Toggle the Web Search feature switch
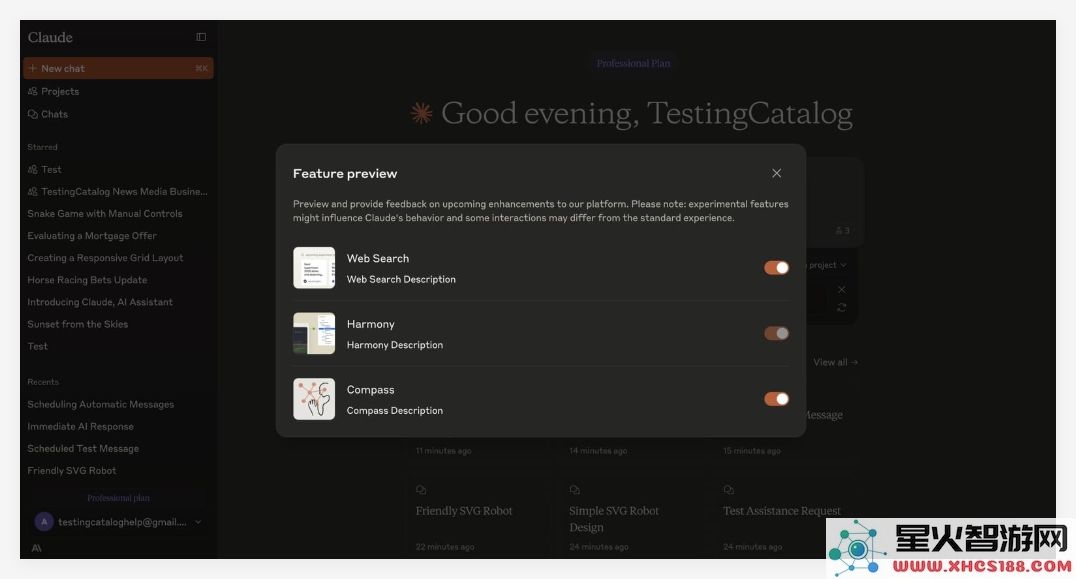The height and width of the screenshot is (579, 1076). tap(776, 268)
